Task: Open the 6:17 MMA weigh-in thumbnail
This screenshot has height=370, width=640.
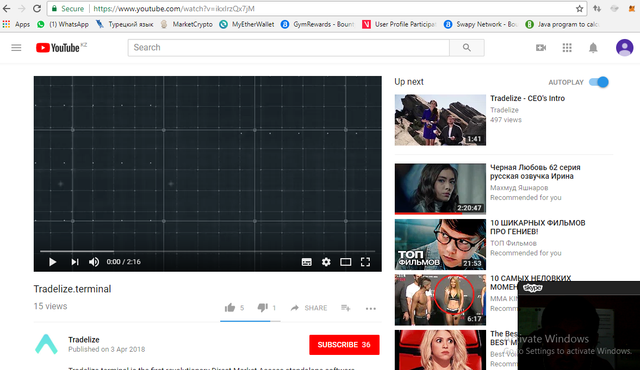Action: point(440,300)
